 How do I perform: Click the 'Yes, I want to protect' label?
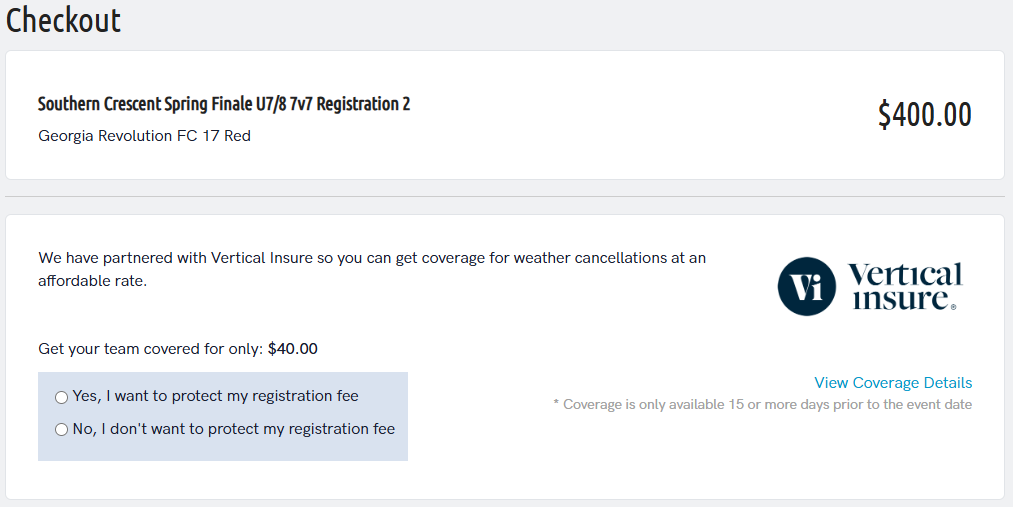coord(215,396)
